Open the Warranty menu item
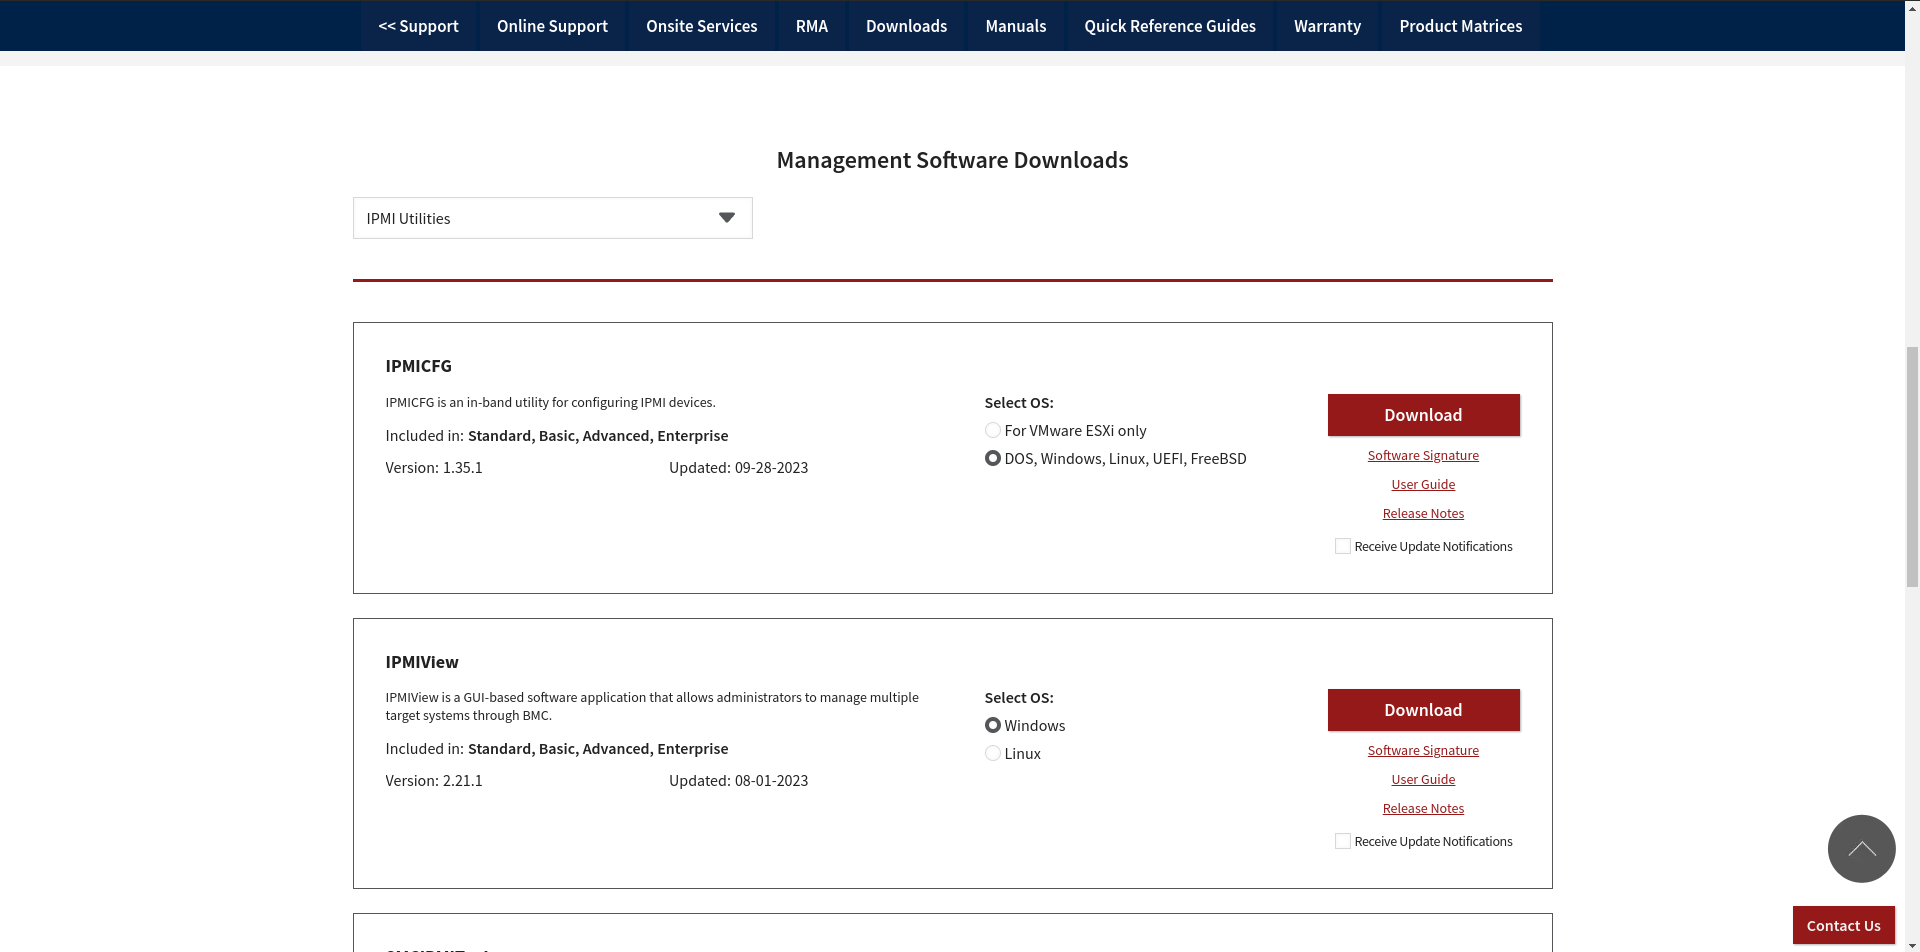1920x952 pixels. (x=1327, y=26)
